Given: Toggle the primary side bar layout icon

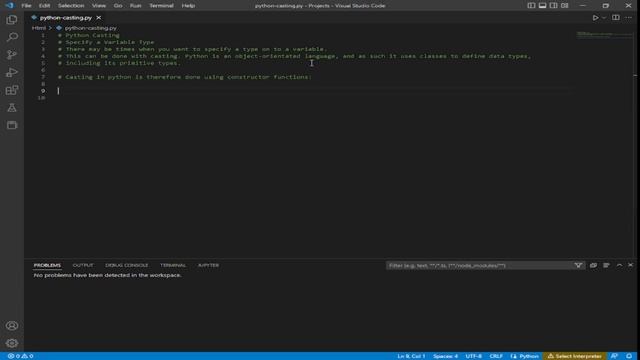Looking at the screenshot, I should click(531, 6).
